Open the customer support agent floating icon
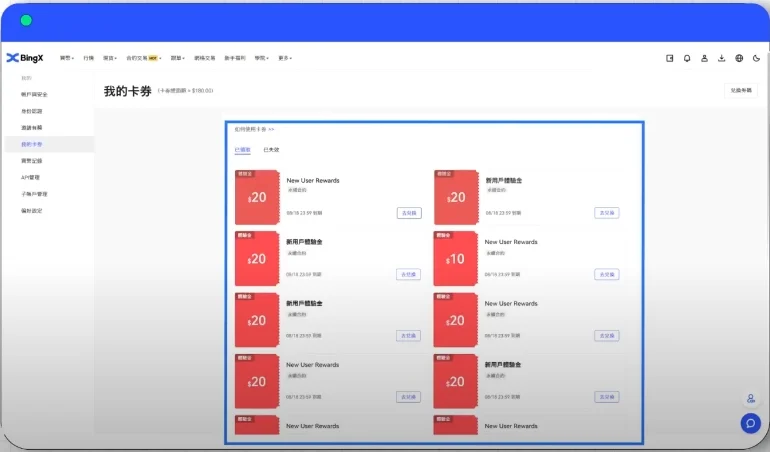The image size is (770, 452). 750,398
